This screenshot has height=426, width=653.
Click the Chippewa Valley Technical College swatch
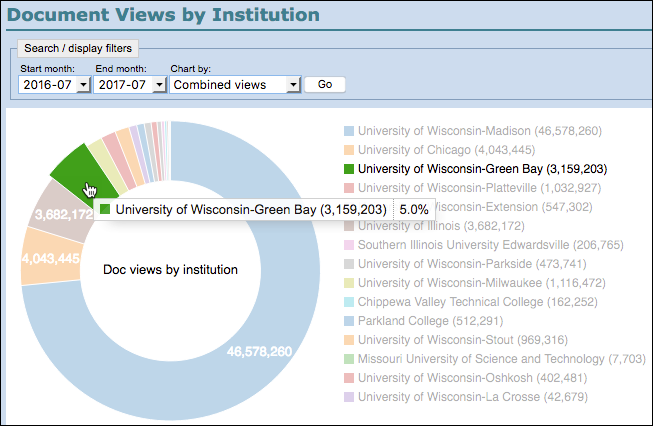349,302
